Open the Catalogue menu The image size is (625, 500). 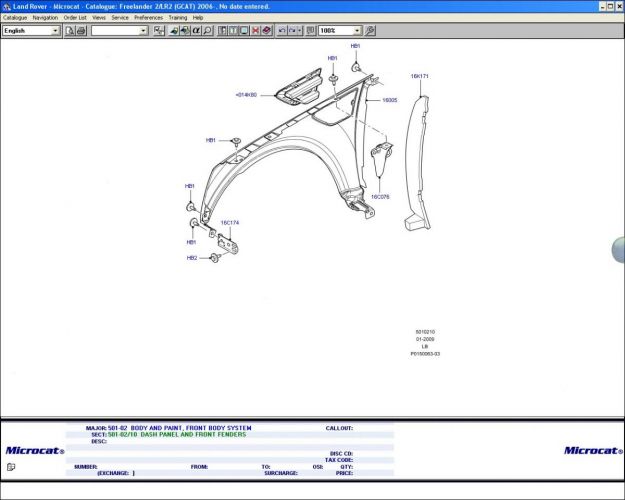coord(15,18)
